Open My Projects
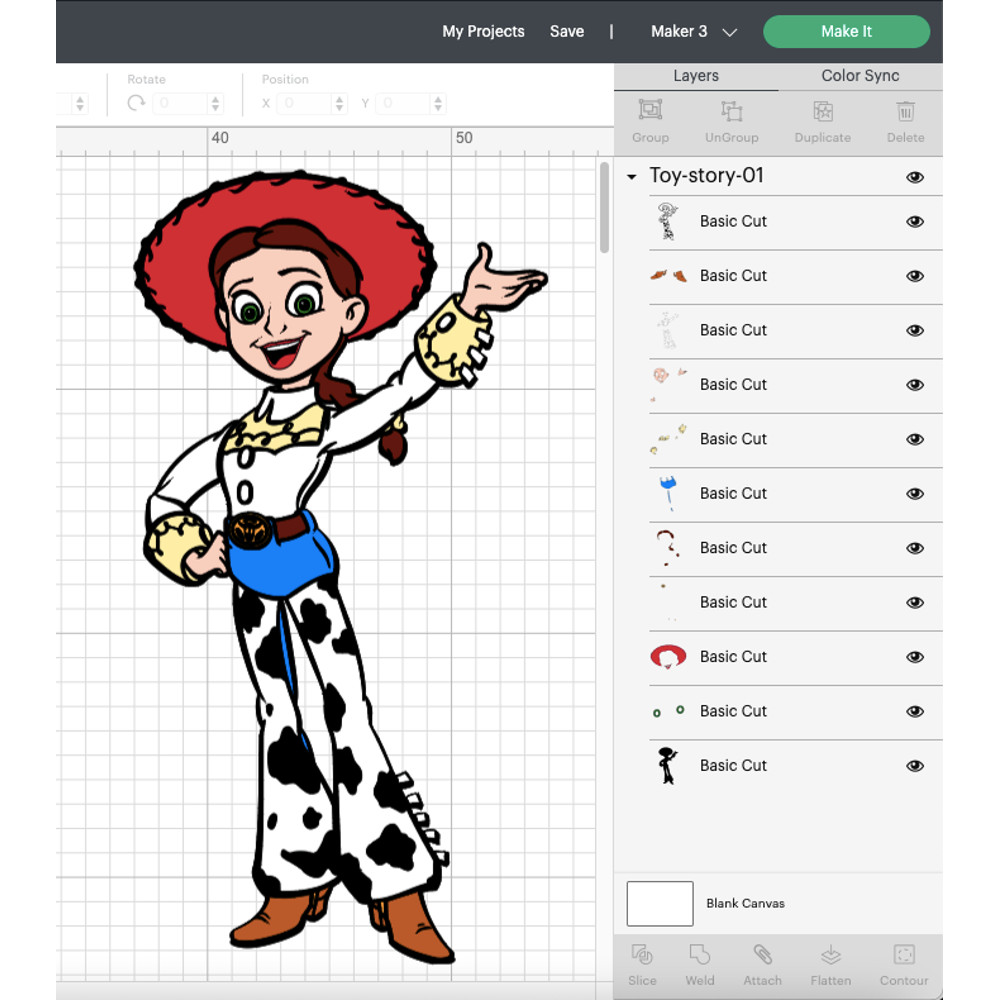1000x1000 pixels. pyautogui.click(x=483, y=31)
